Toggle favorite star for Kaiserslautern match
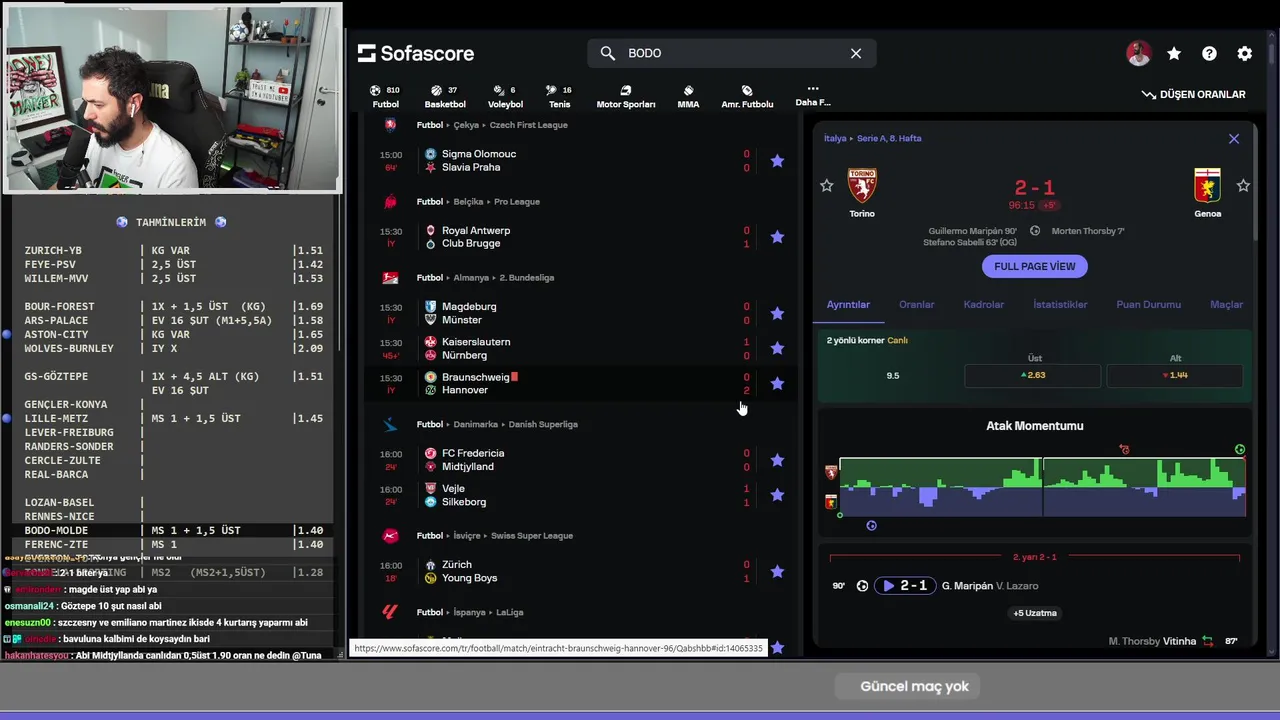The width and height of the screenshot is (1280, 720). tap(777, 349)
